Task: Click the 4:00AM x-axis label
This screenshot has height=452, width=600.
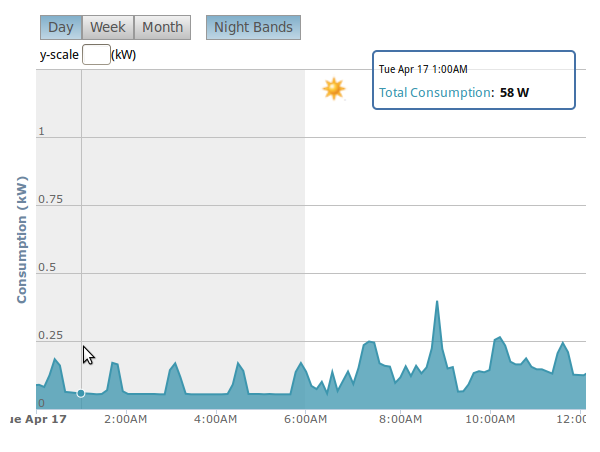Action: (x=215, y=420)
